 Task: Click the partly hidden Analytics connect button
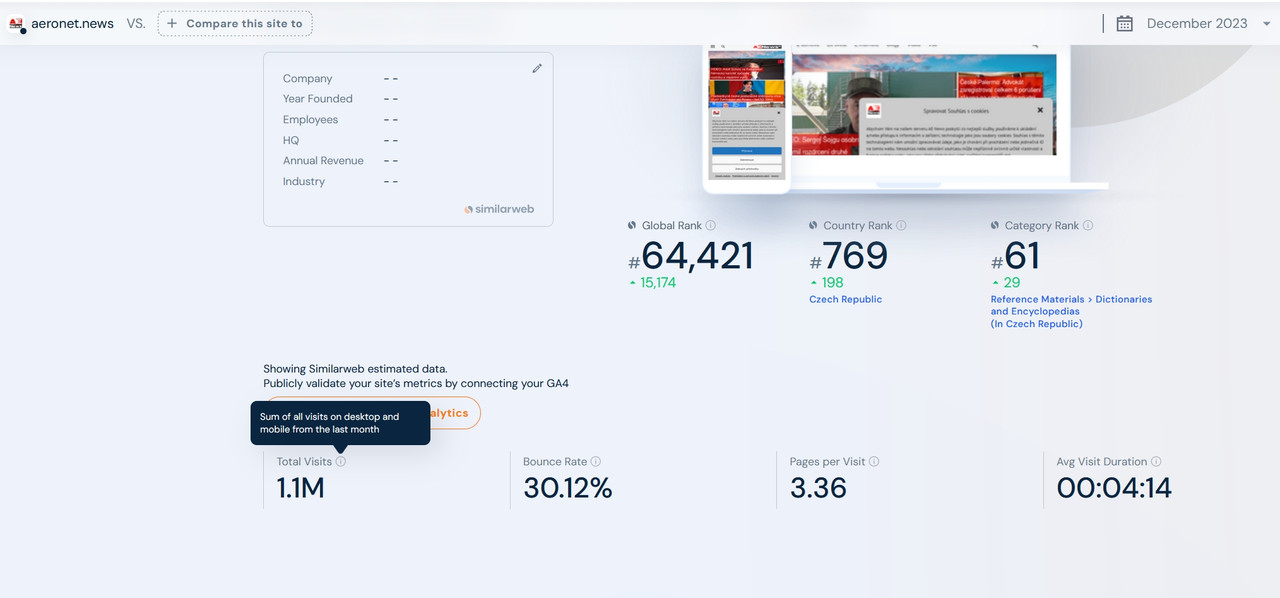click(x=455, y=413)
